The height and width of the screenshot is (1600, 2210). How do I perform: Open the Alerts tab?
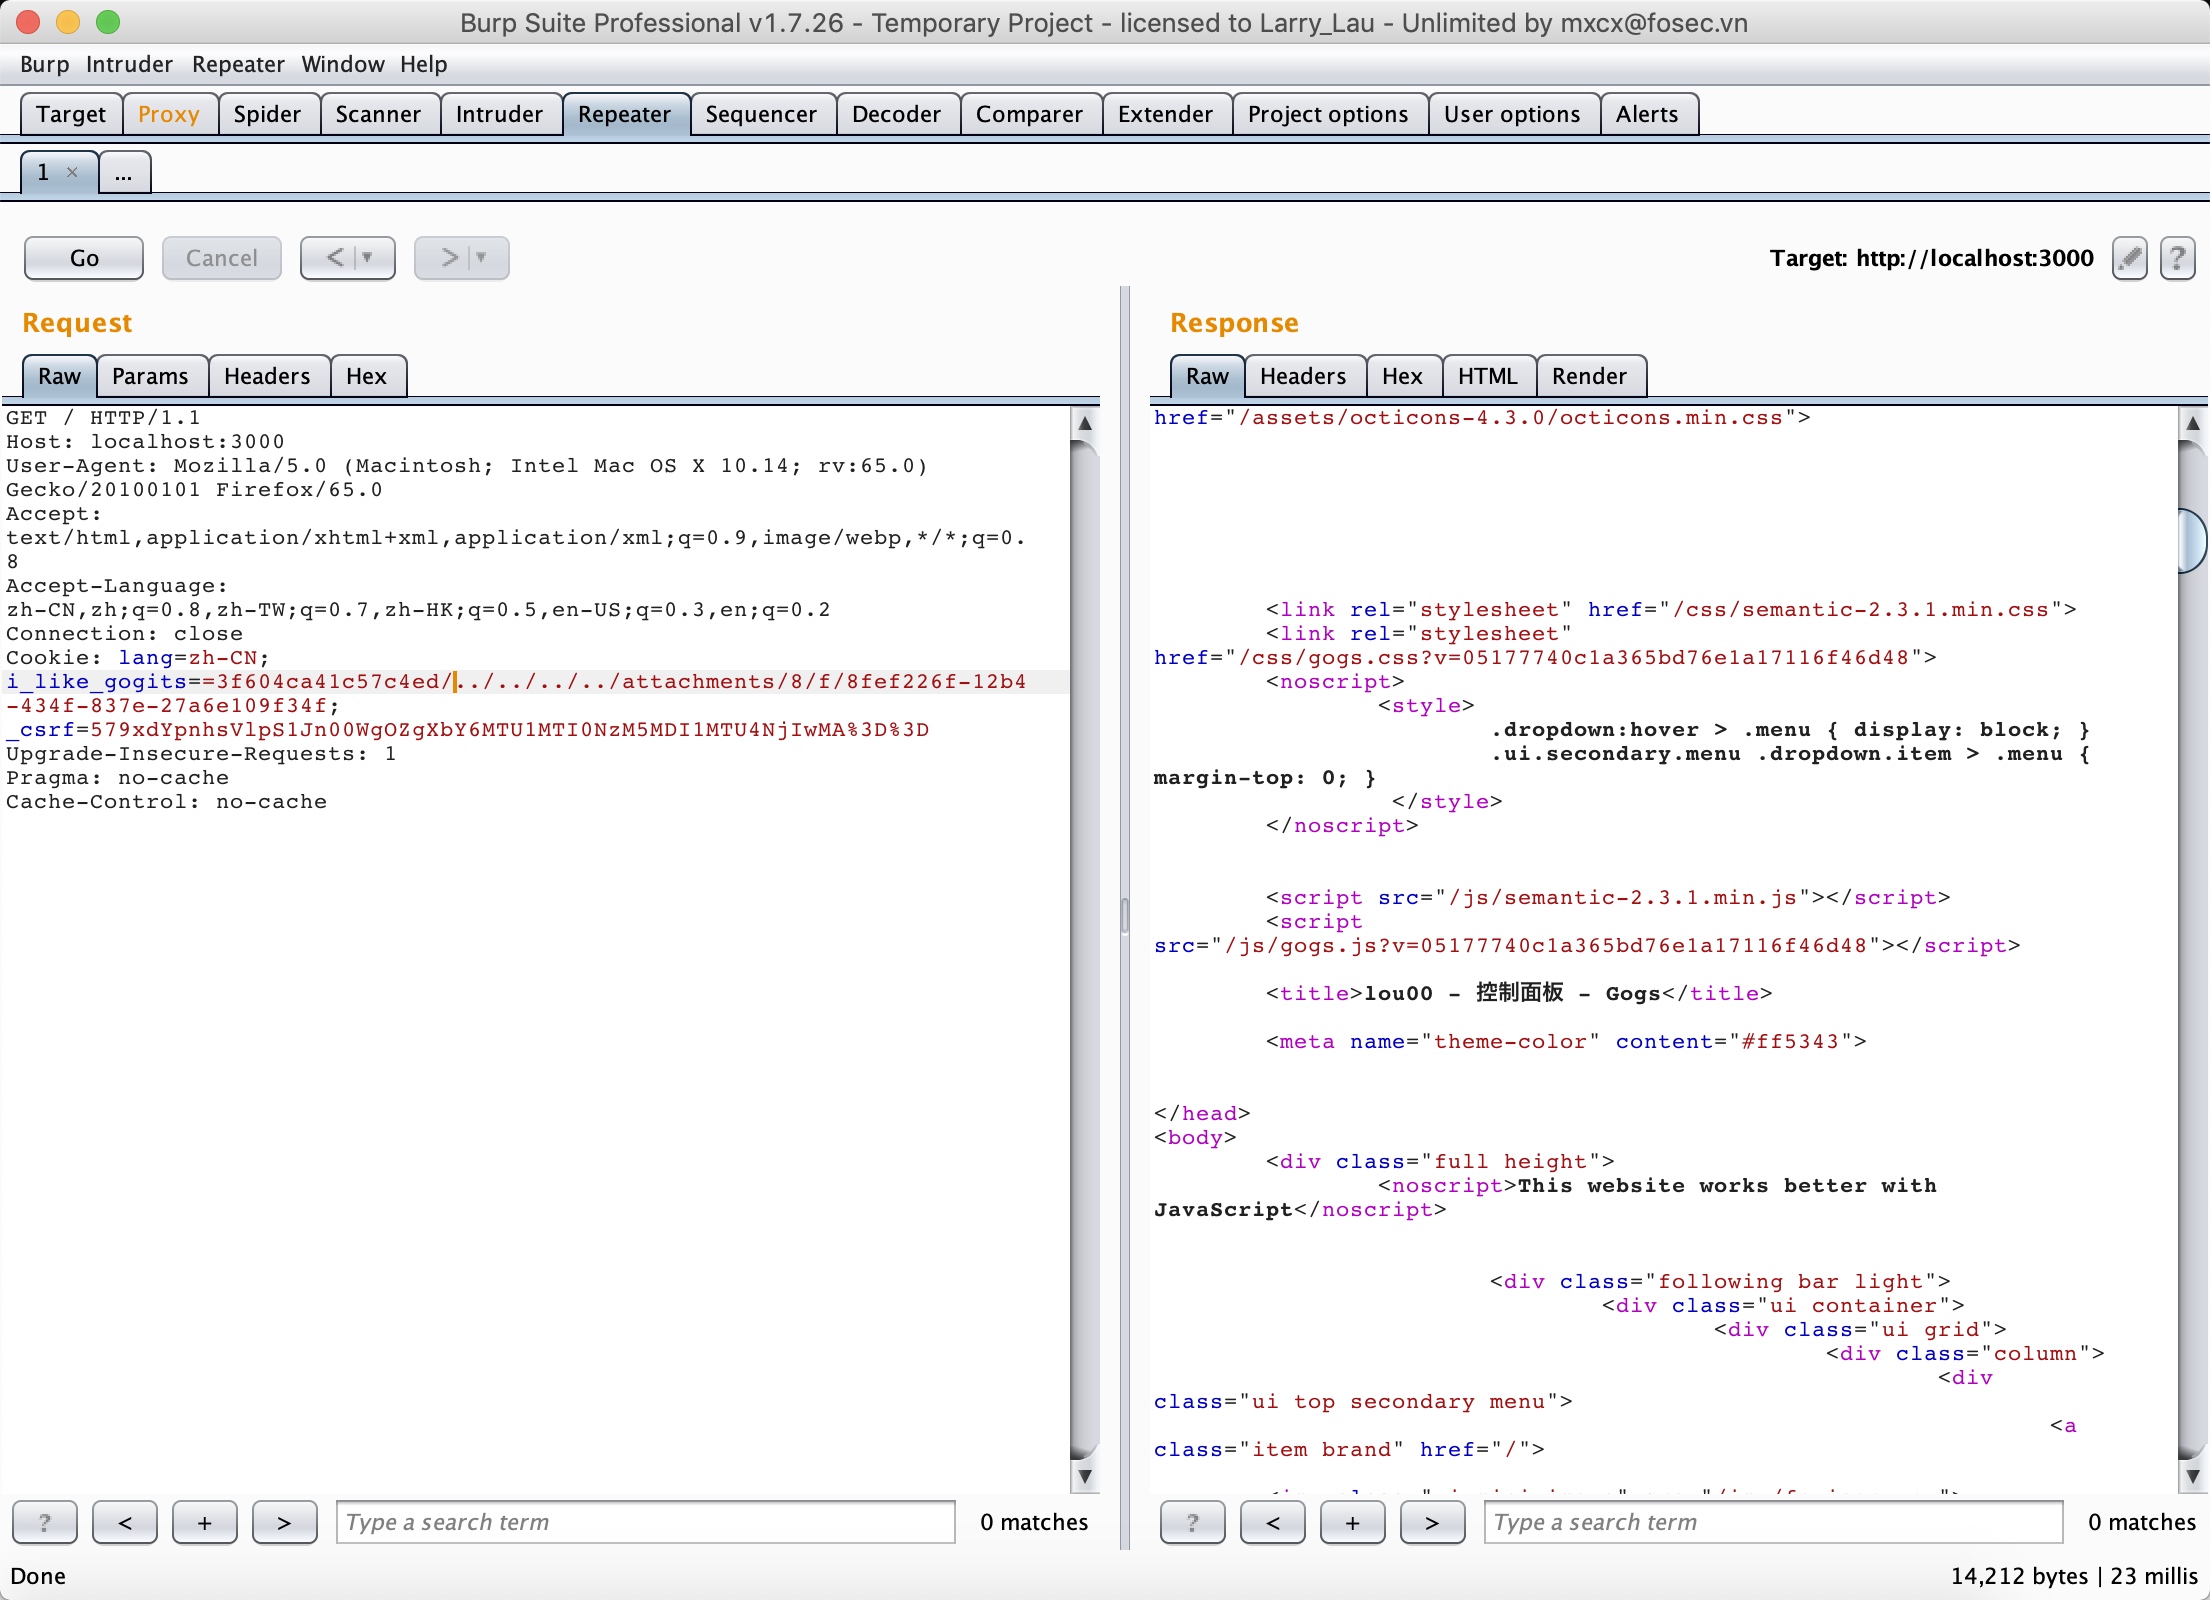pyautogui.click(x=1647, y=114)
